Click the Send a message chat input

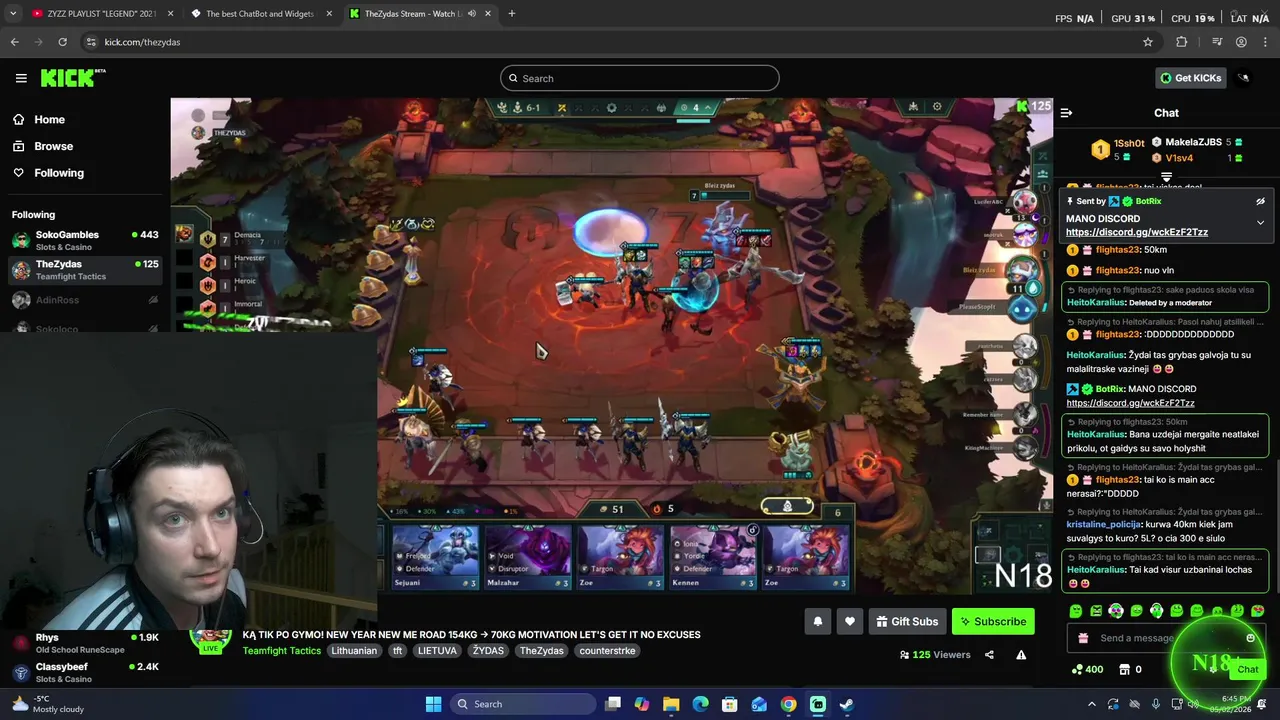(x=1165, y=638)
